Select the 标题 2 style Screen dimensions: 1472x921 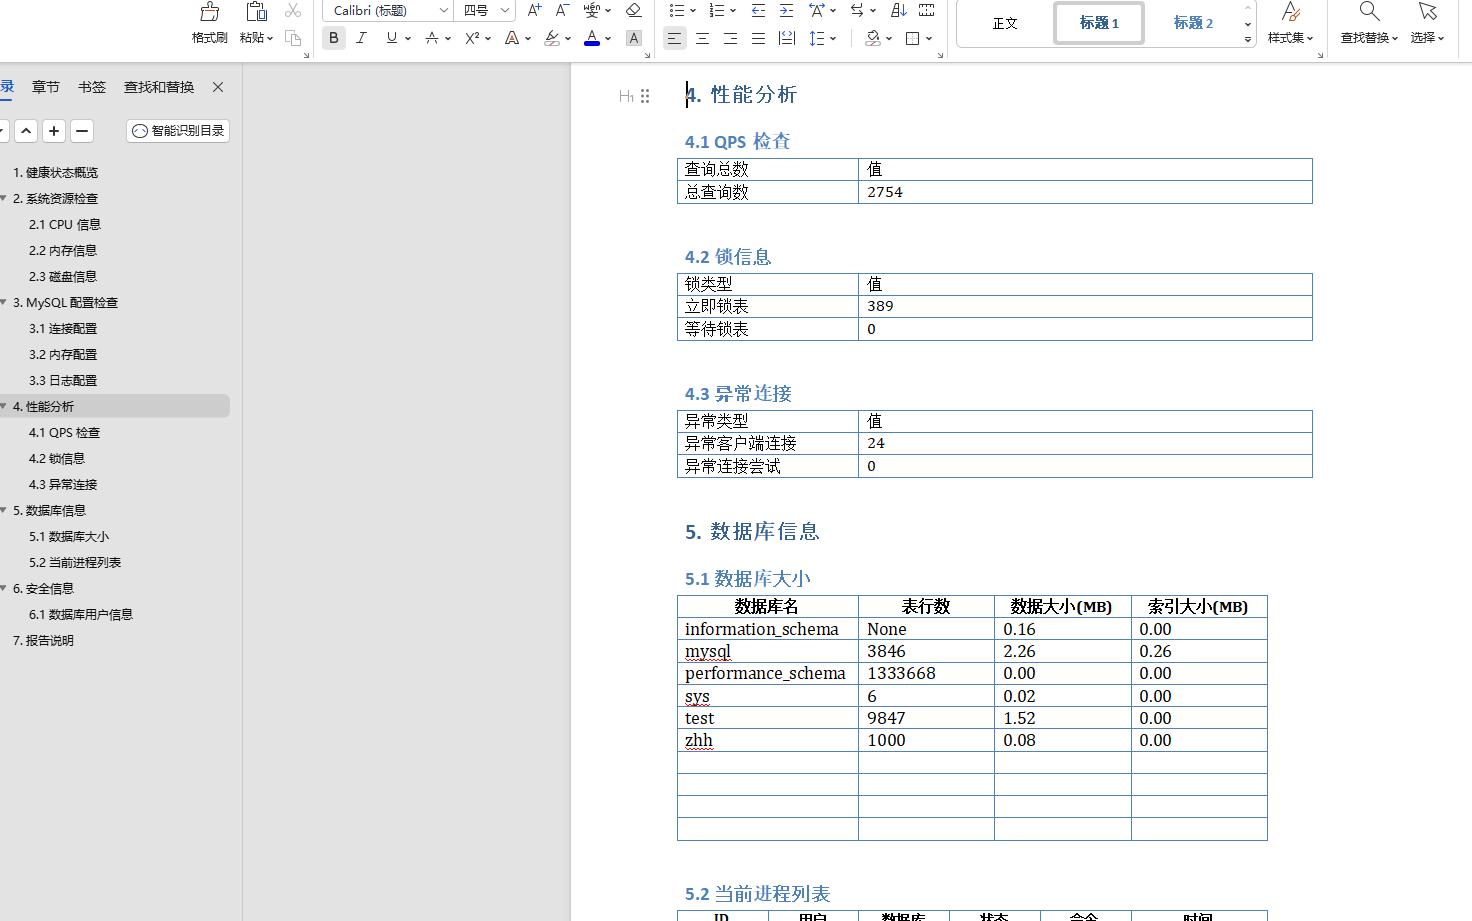tap(1193, 23)
